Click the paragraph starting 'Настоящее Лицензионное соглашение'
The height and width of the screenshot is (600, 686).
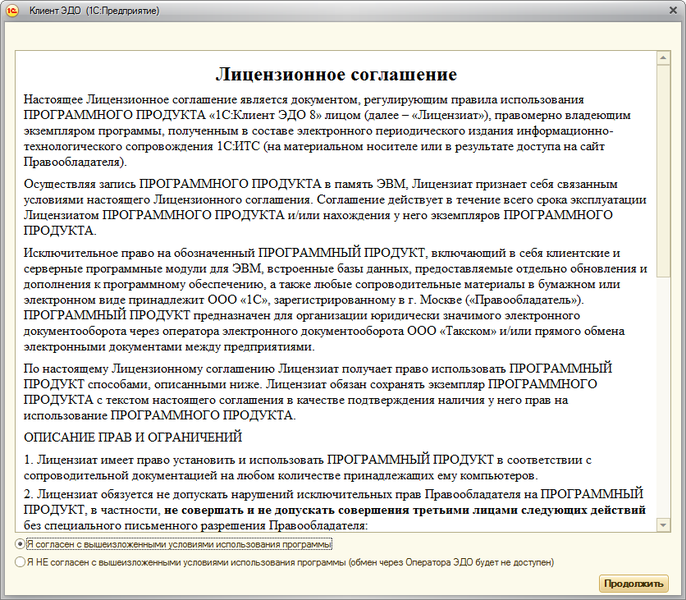point(327,130)
